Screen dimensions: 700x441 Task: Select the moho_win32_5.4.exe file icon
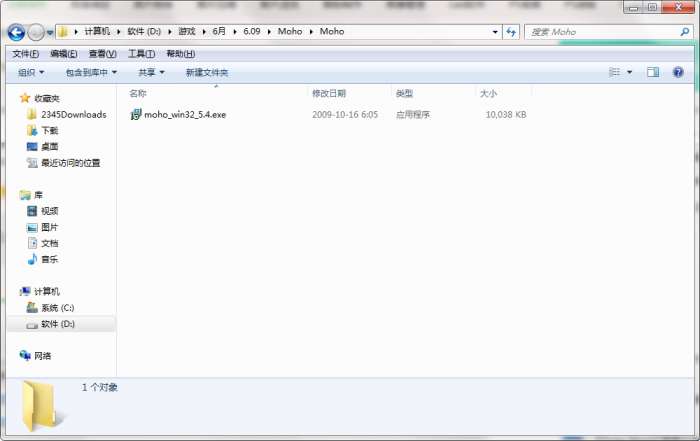tap(136, 114)
